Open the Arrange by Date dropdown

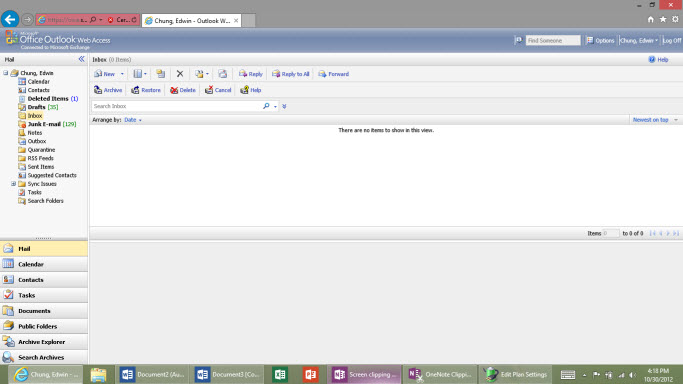133,120
